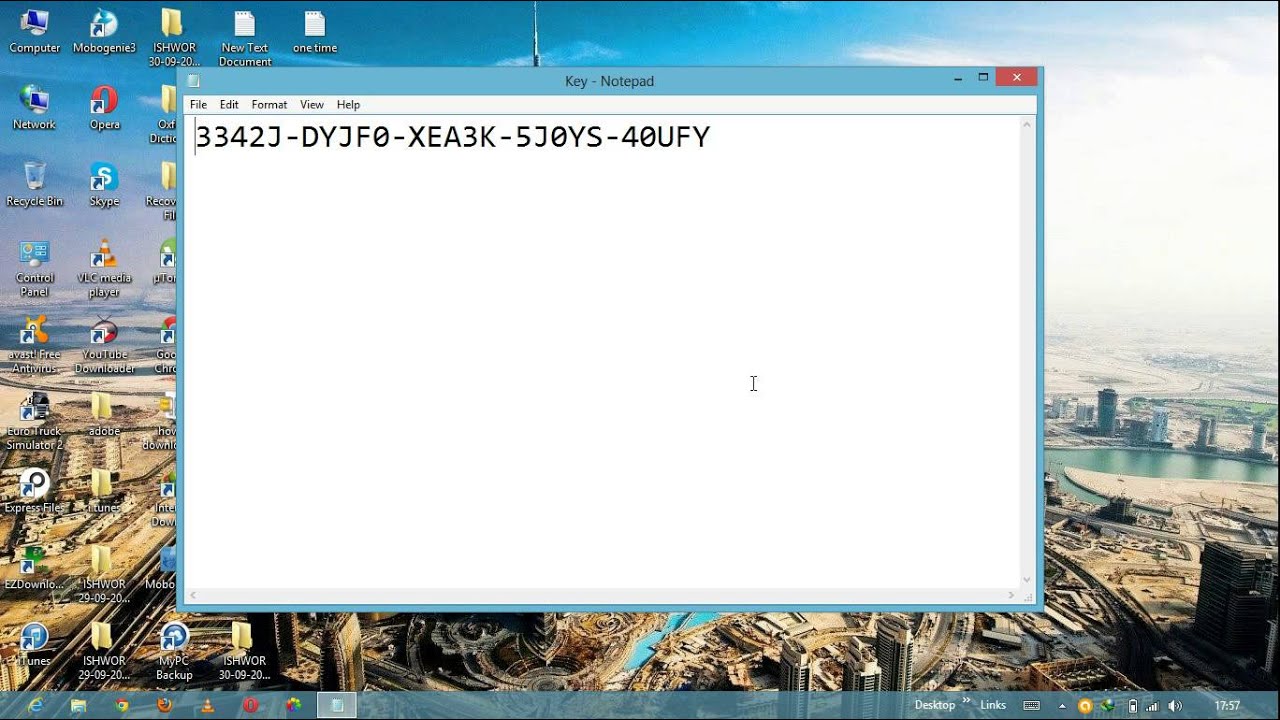Show hidden system tray icons
1280x720 pixels.
coord(1062,706)
